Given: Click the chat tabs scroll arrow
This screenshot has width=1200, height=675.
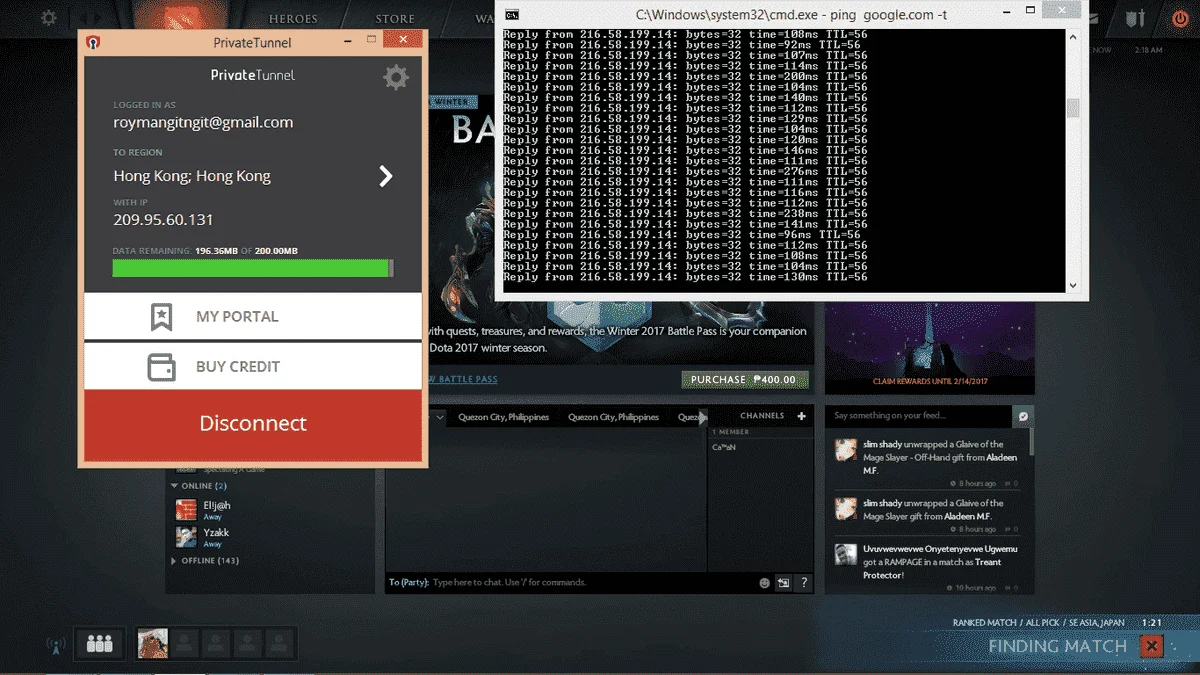Looking at the screenshot, I should point(703,417).
